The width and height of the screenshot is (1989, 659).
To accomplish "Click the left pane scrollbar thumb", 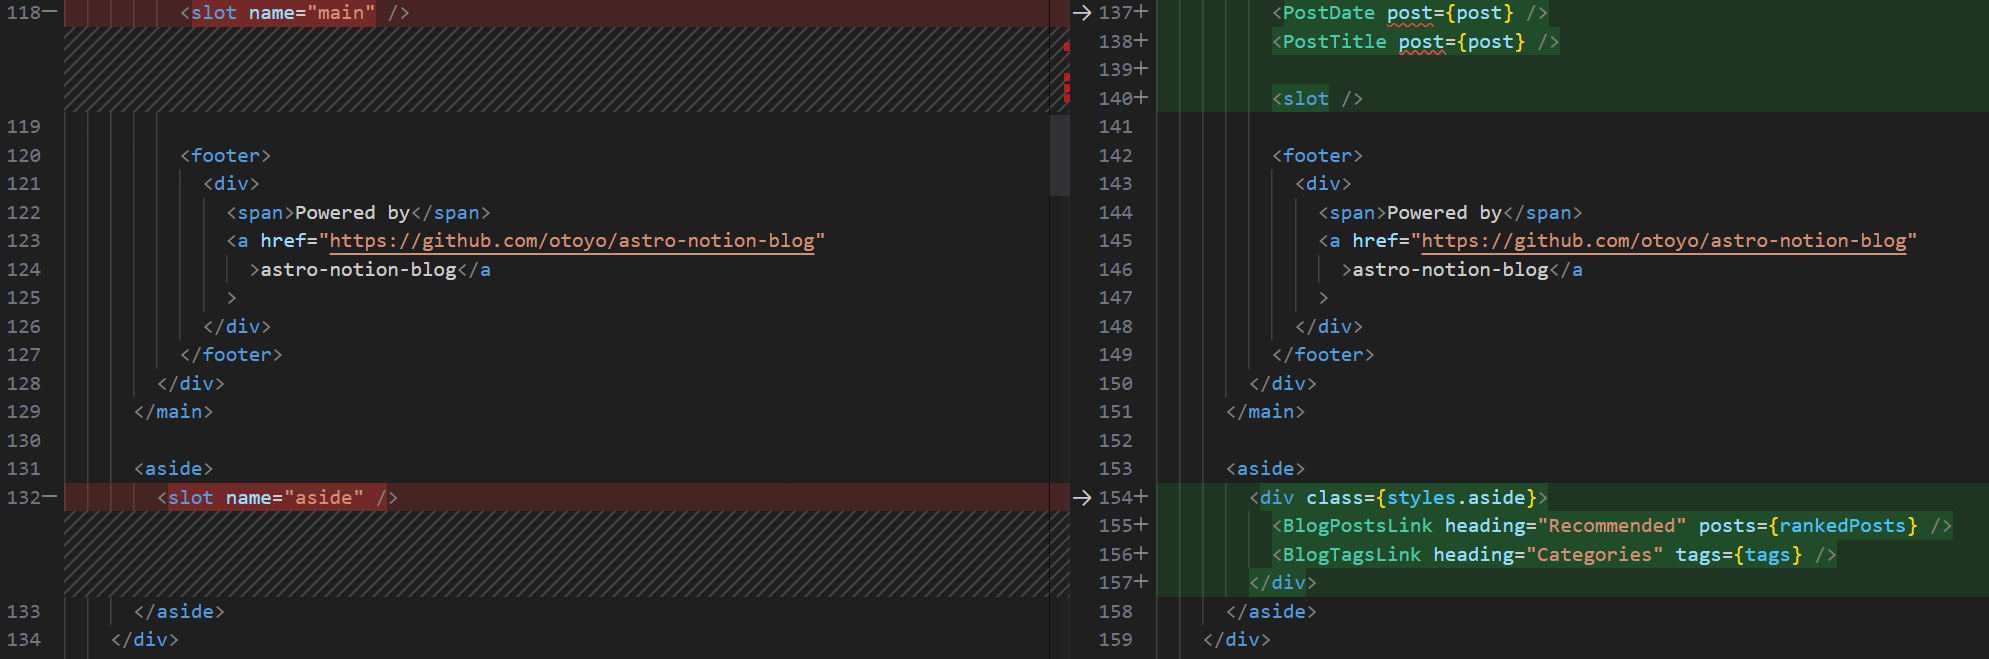I will pyautogui.click(x=1059, y=155).
